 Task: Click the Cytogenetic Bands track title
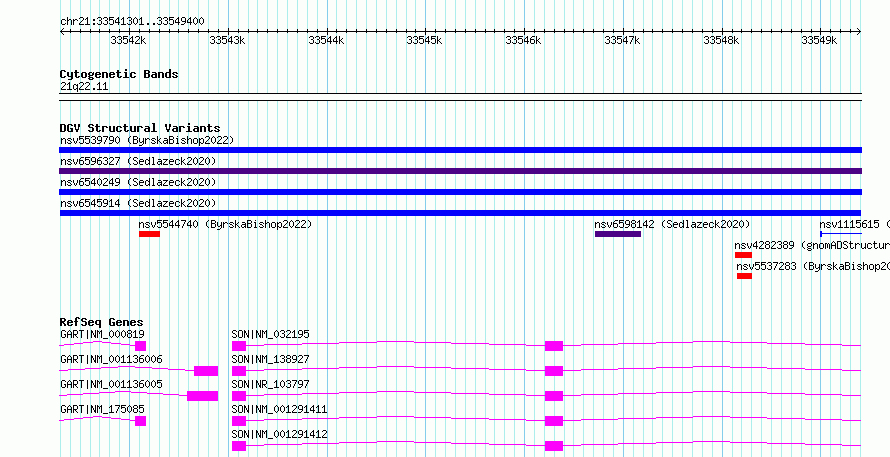pos(119,74)
